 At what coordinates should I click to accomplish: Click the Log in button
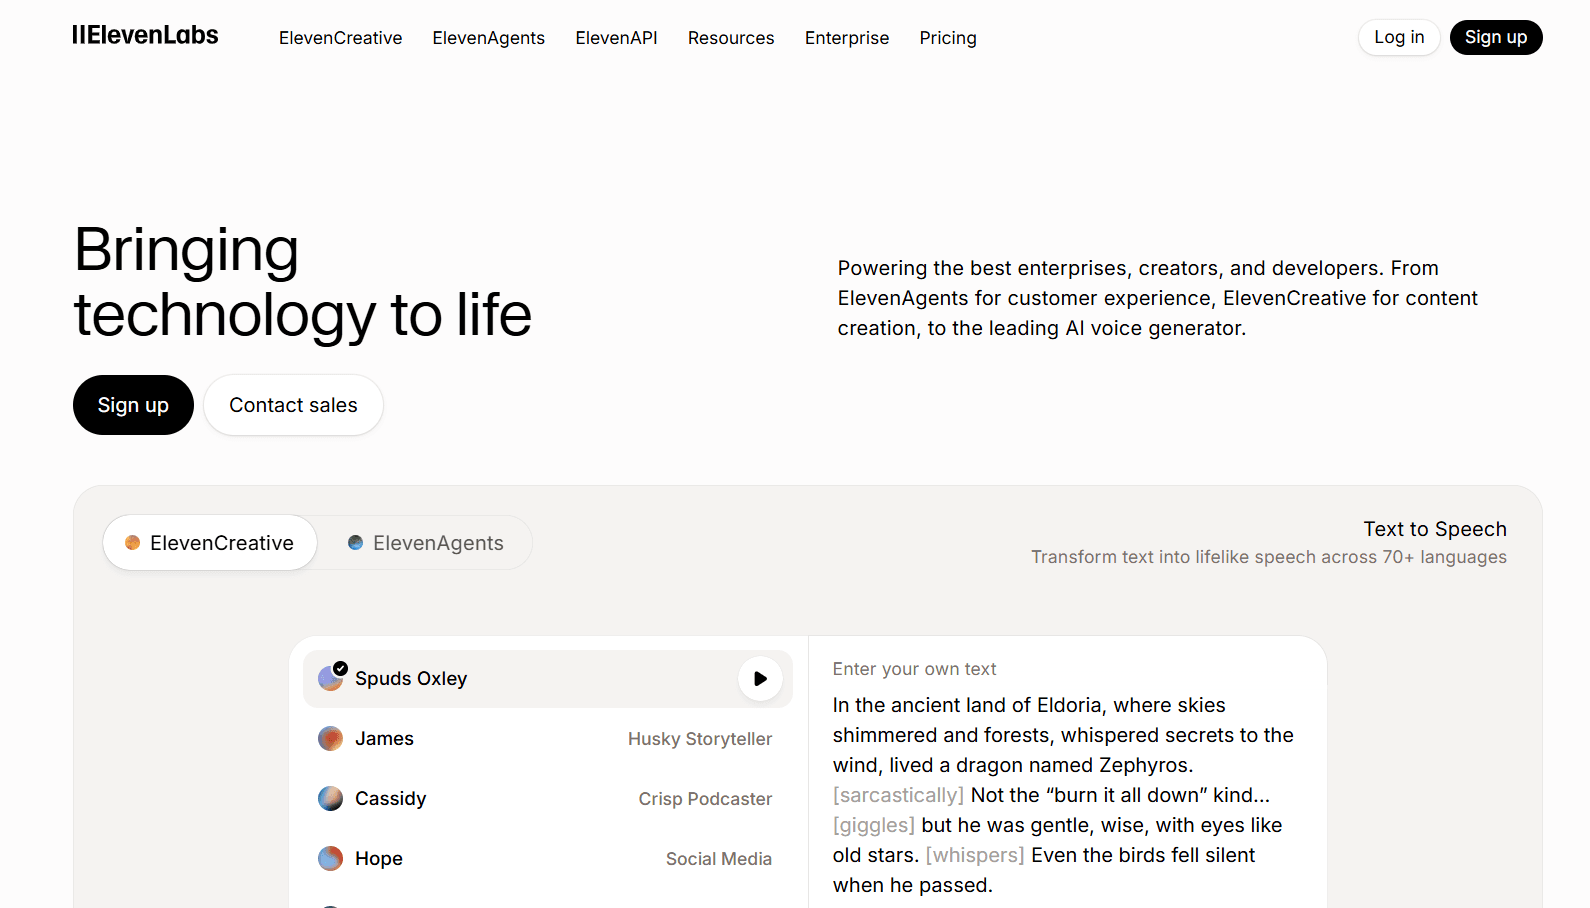[1399, 37]
